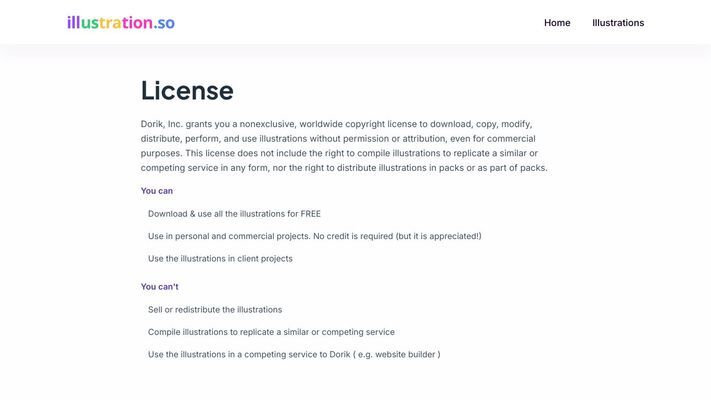Select the 'You can' subheading

(156, 191)
